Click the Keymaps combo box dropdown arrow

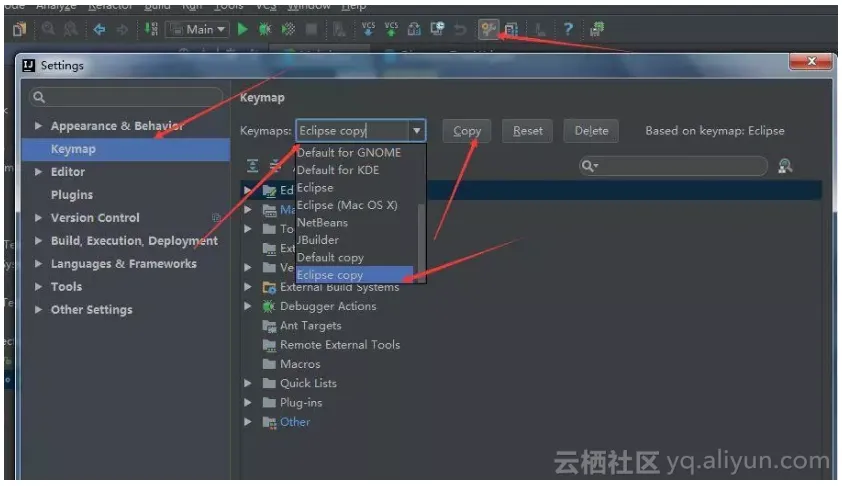point(417,130)
